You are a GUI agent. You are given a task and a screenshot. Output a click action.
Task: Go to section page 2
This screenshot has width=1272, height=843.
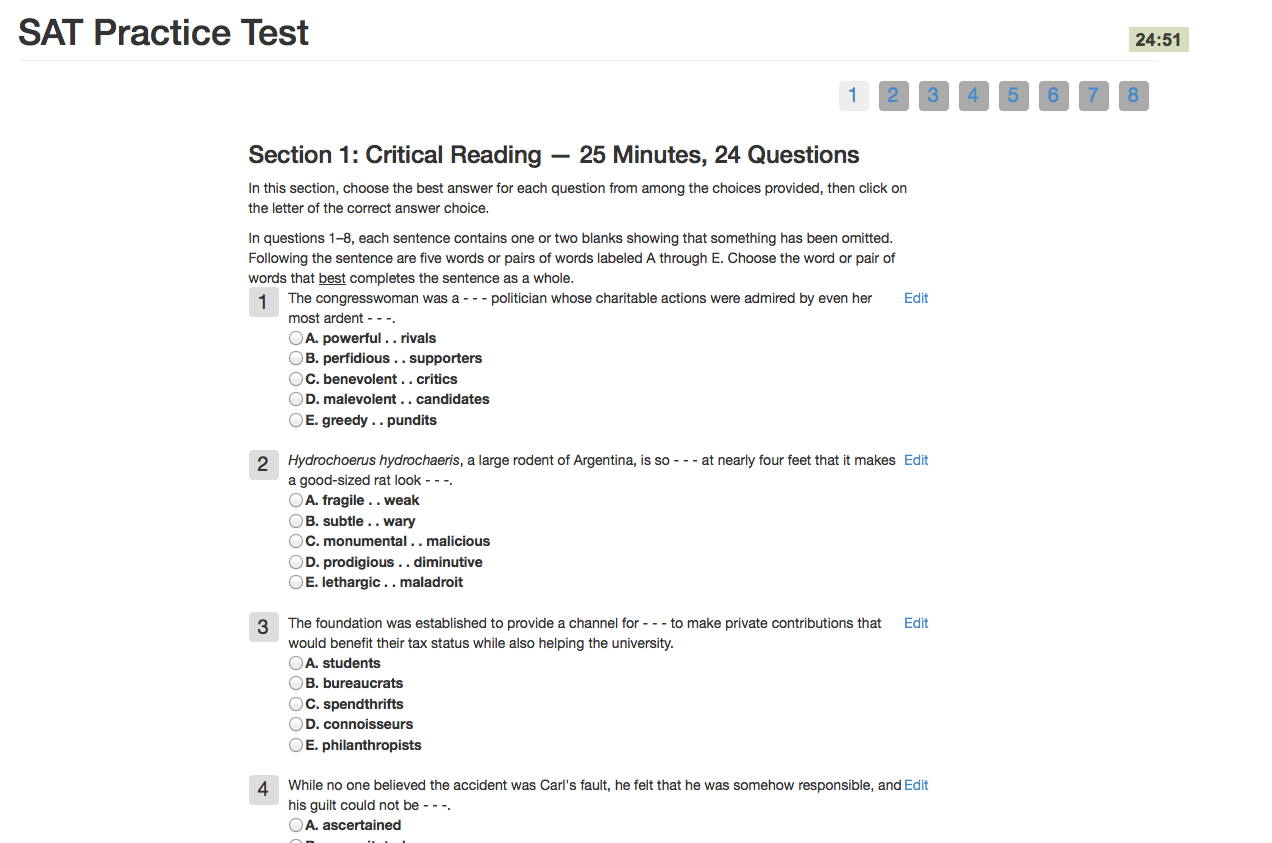[x=893, y=96]
